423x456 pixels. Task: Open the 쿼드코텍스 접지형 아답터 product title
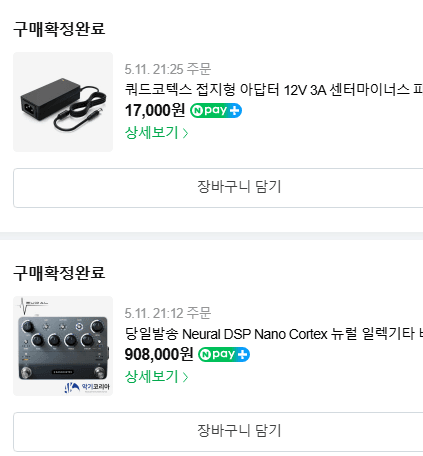point(274,89)
